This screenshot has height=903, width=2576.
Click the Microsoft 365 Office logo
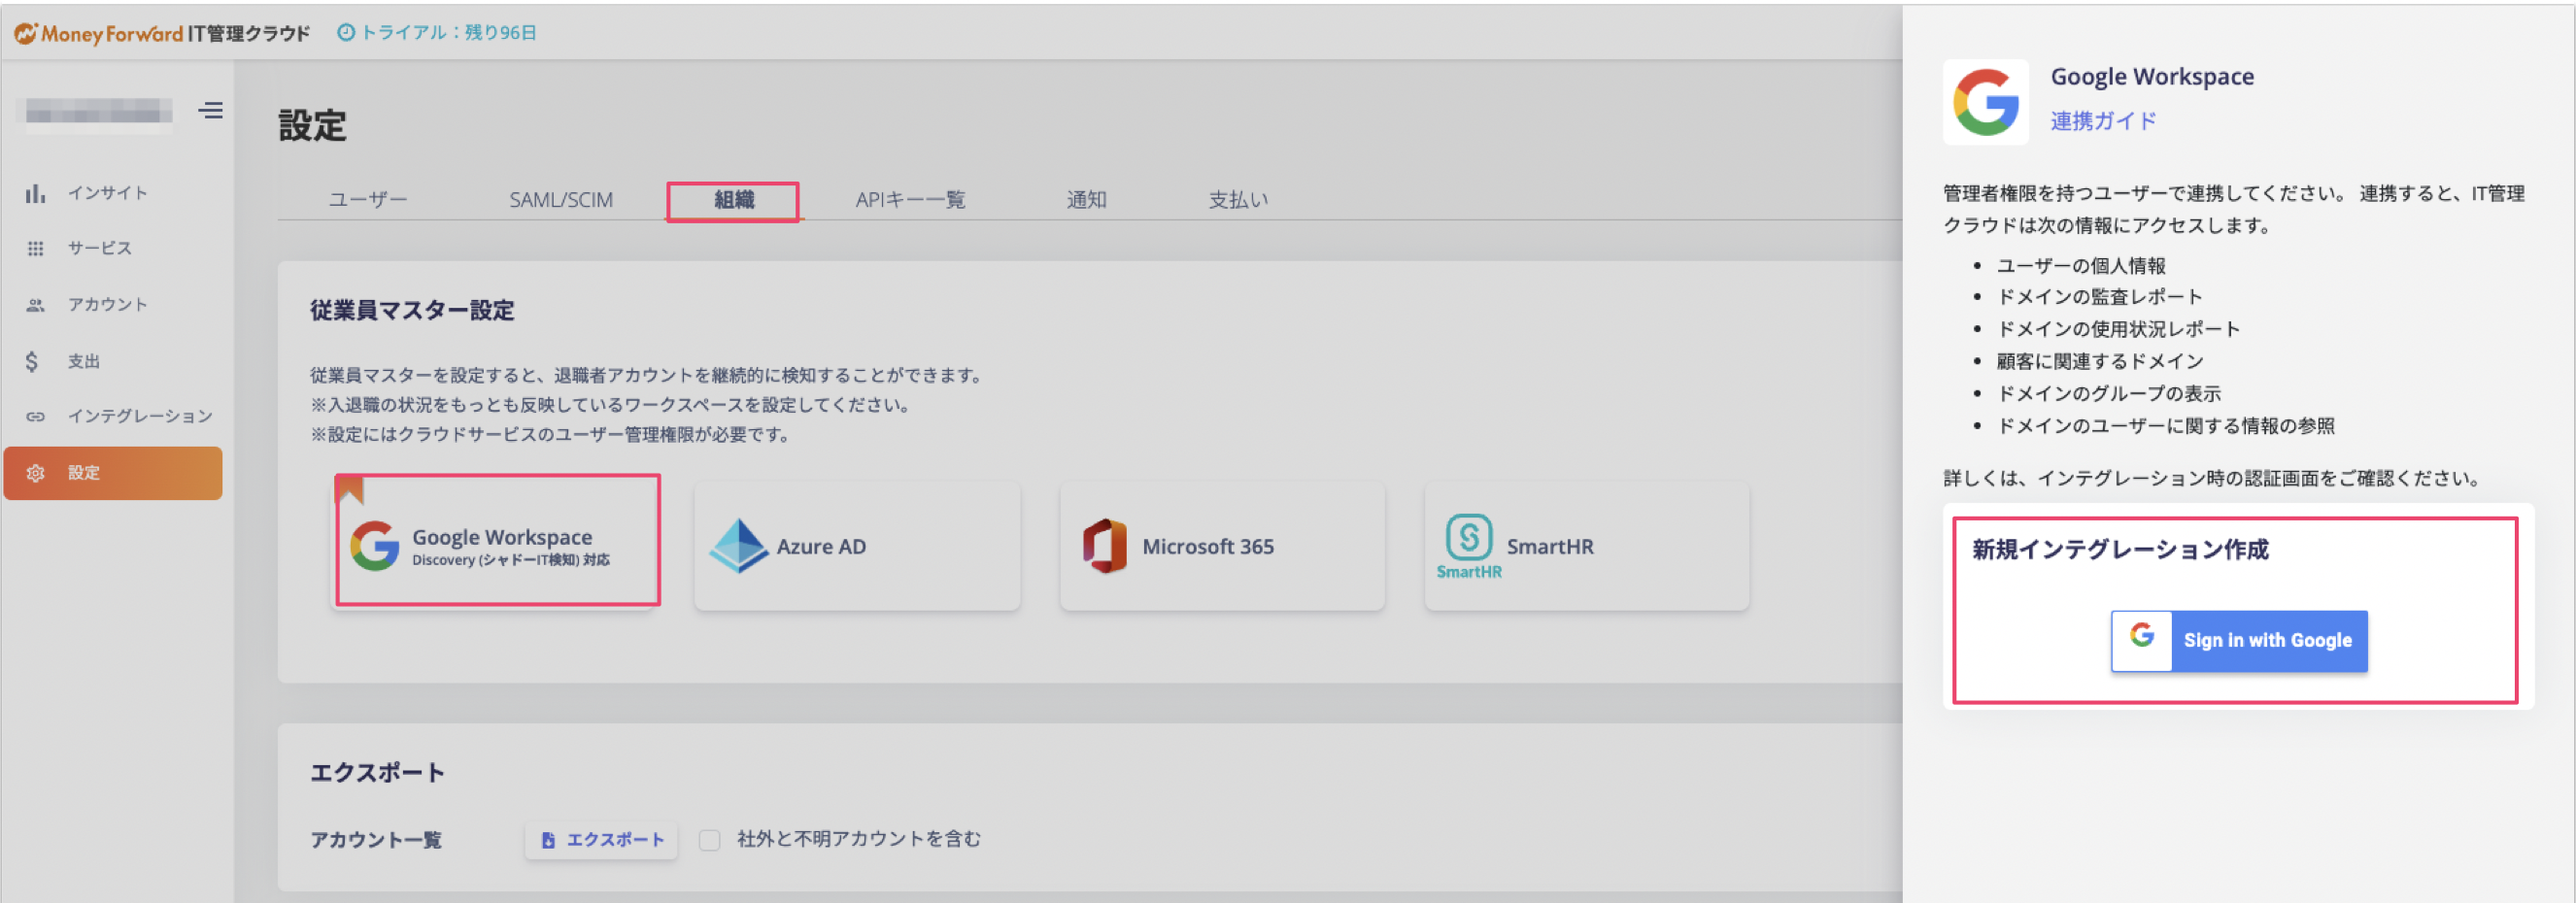tap(1104, 546)
